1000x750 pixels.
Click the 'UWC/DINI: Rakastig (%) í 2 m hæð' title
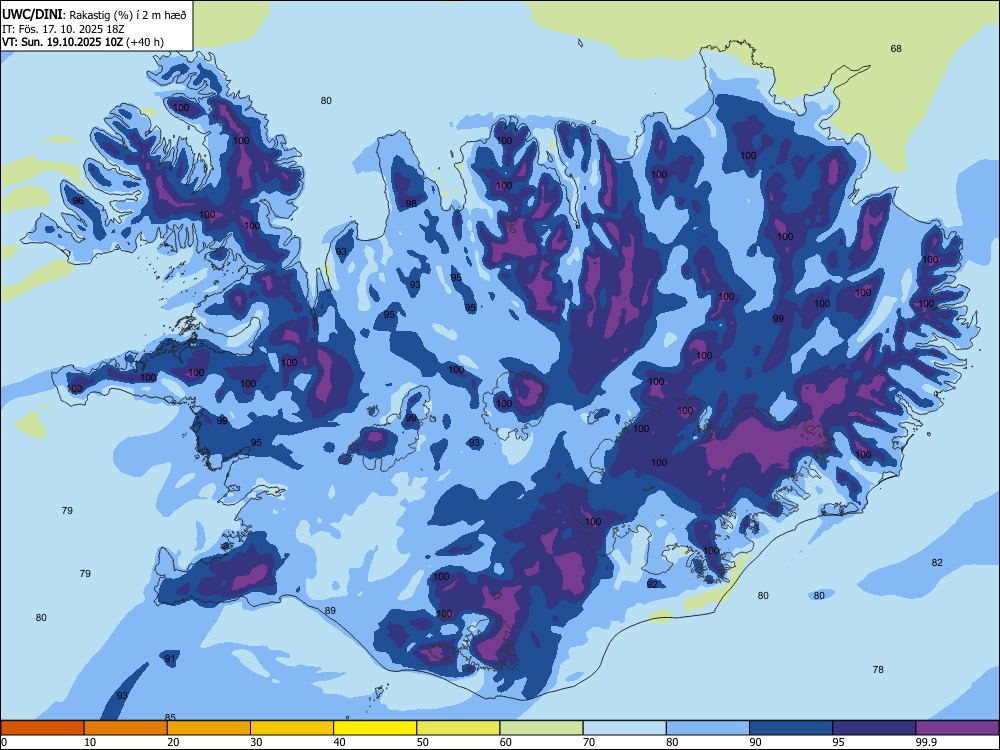(94, 14)
